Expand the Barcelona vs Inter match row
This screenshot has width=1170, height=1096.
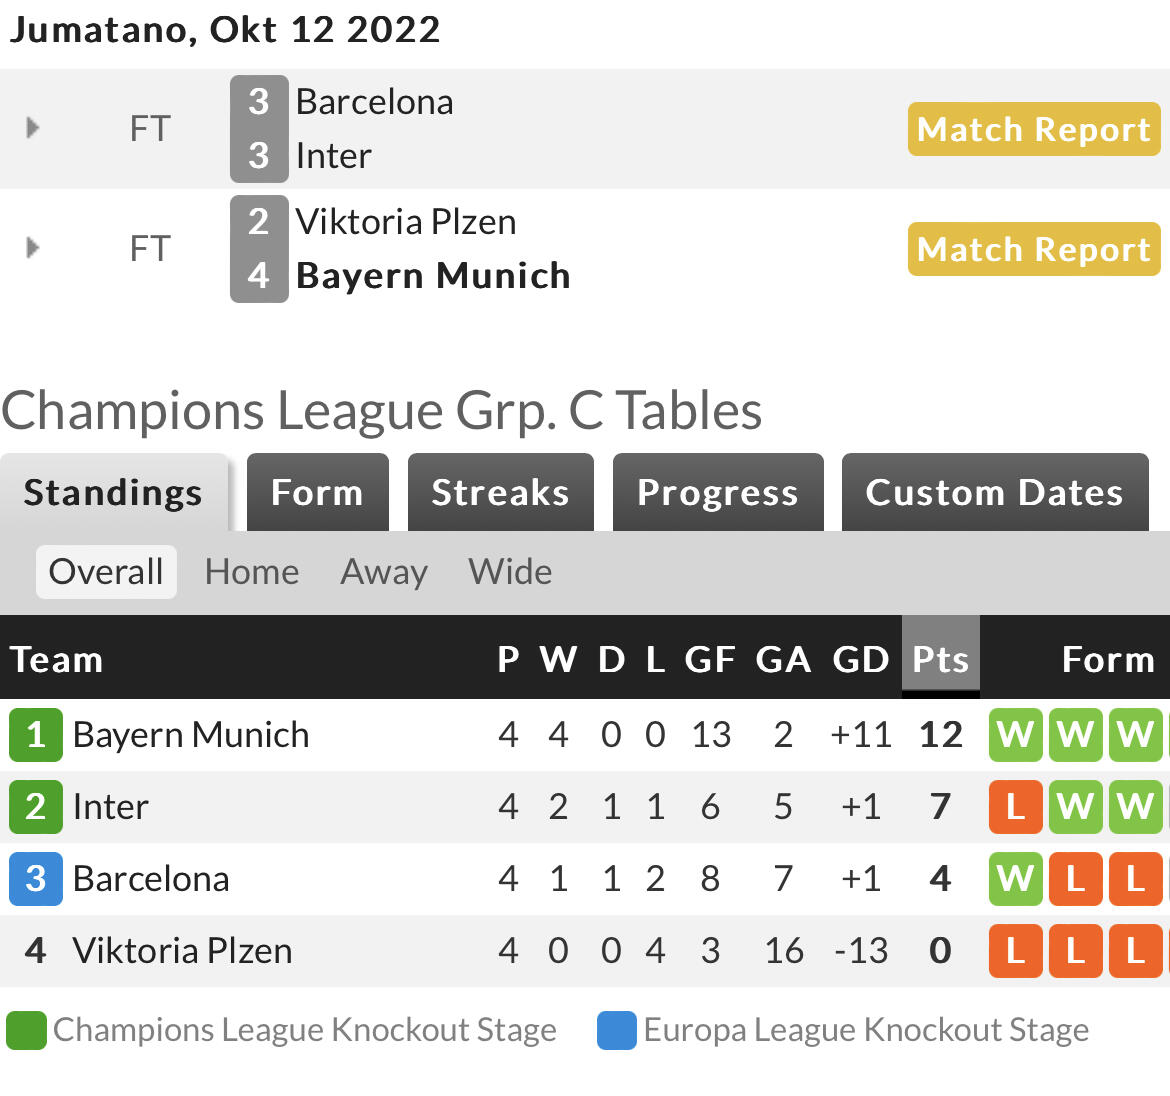(x=32, y=128)
